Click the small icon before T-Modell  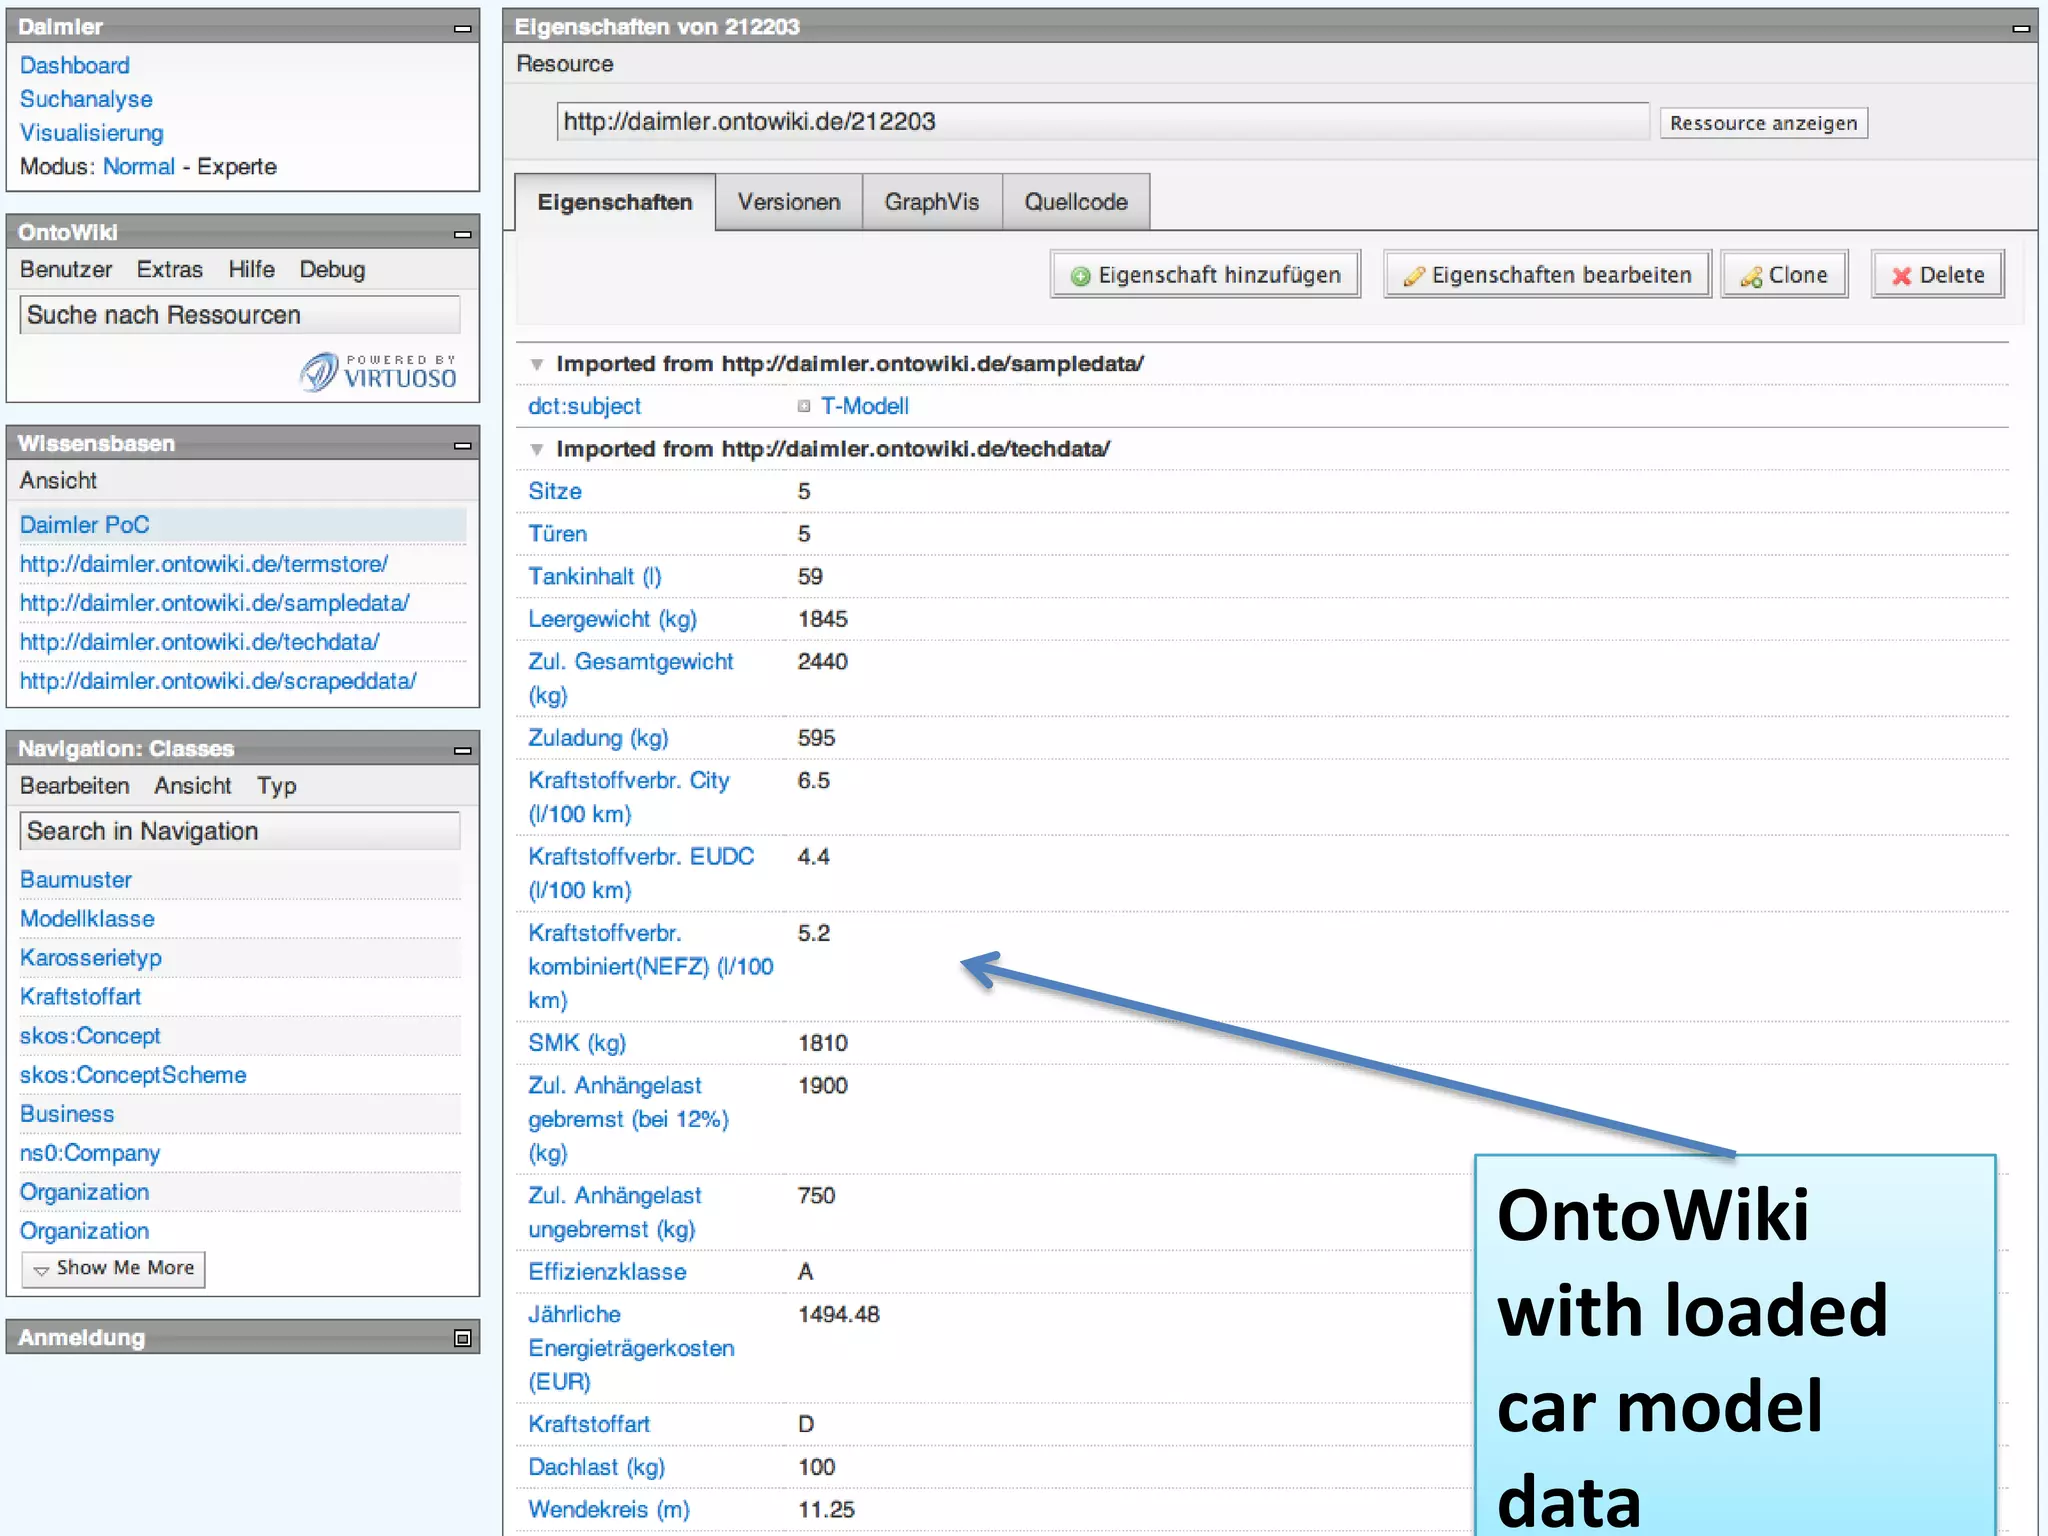coord(804,406)
